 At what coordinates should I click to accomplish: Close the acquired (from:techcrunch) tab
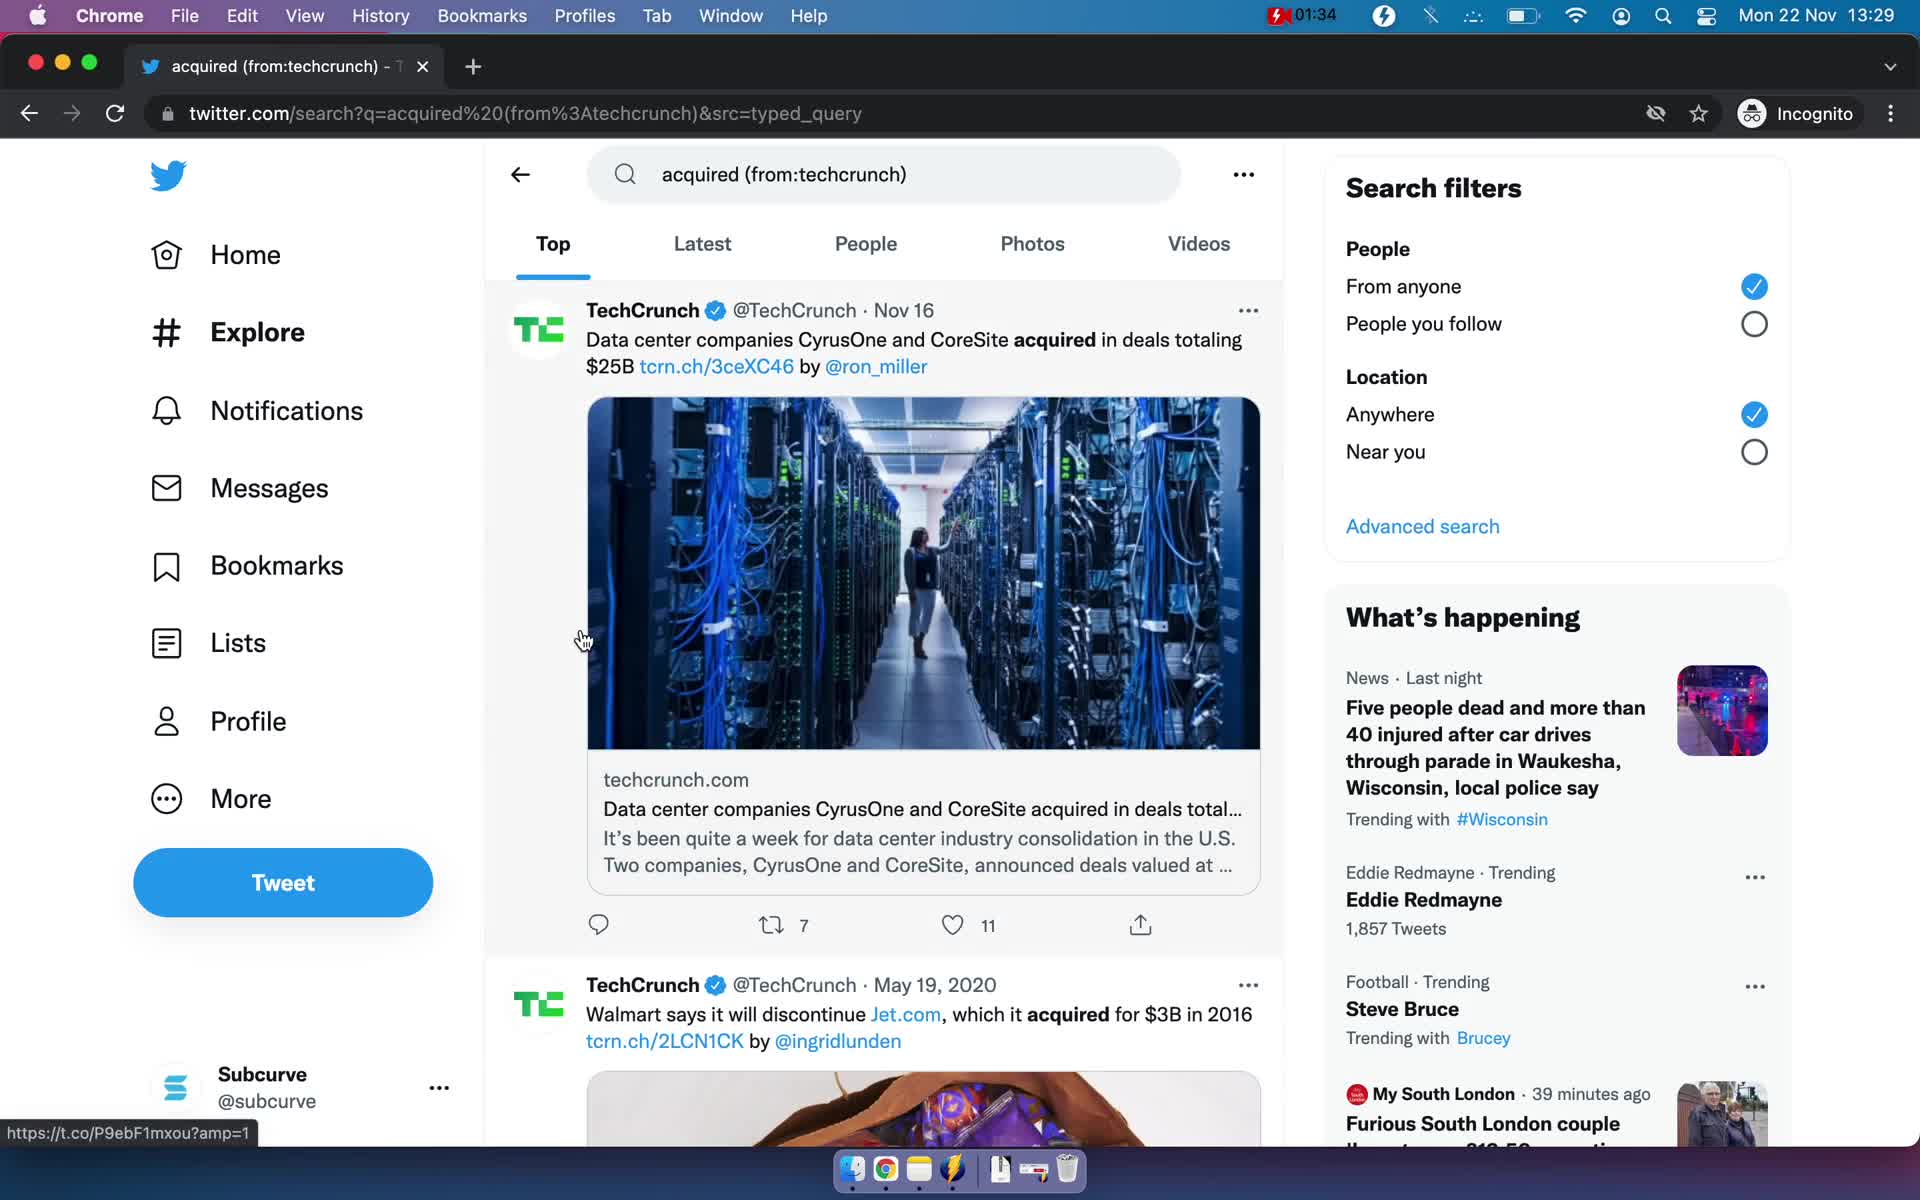(422, 66)
